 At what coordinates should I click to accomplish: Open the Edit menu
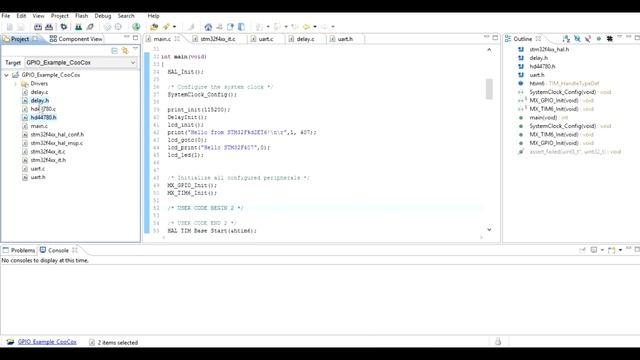[21, 16]
